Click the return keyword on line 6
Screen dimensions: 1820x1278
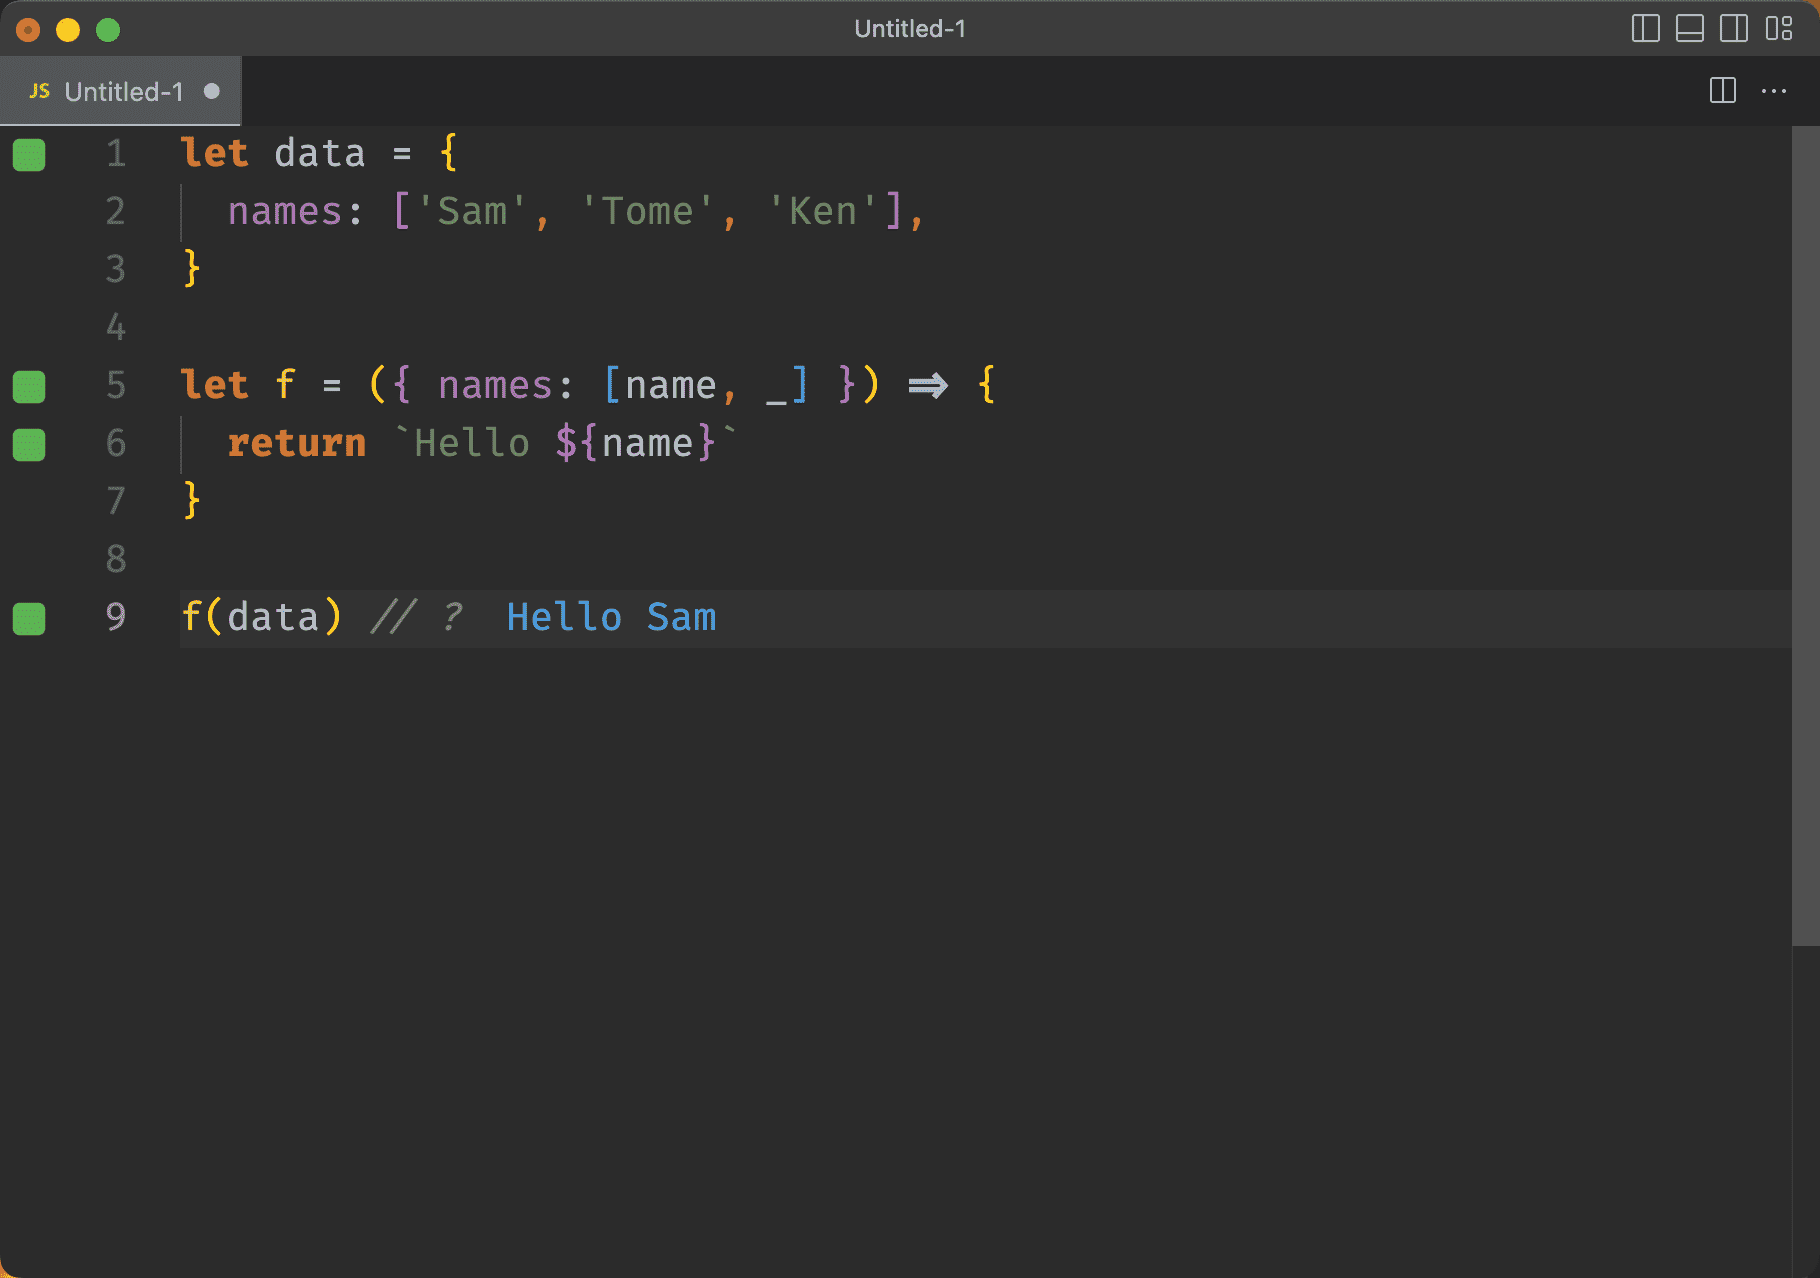(x=296, y=443)
